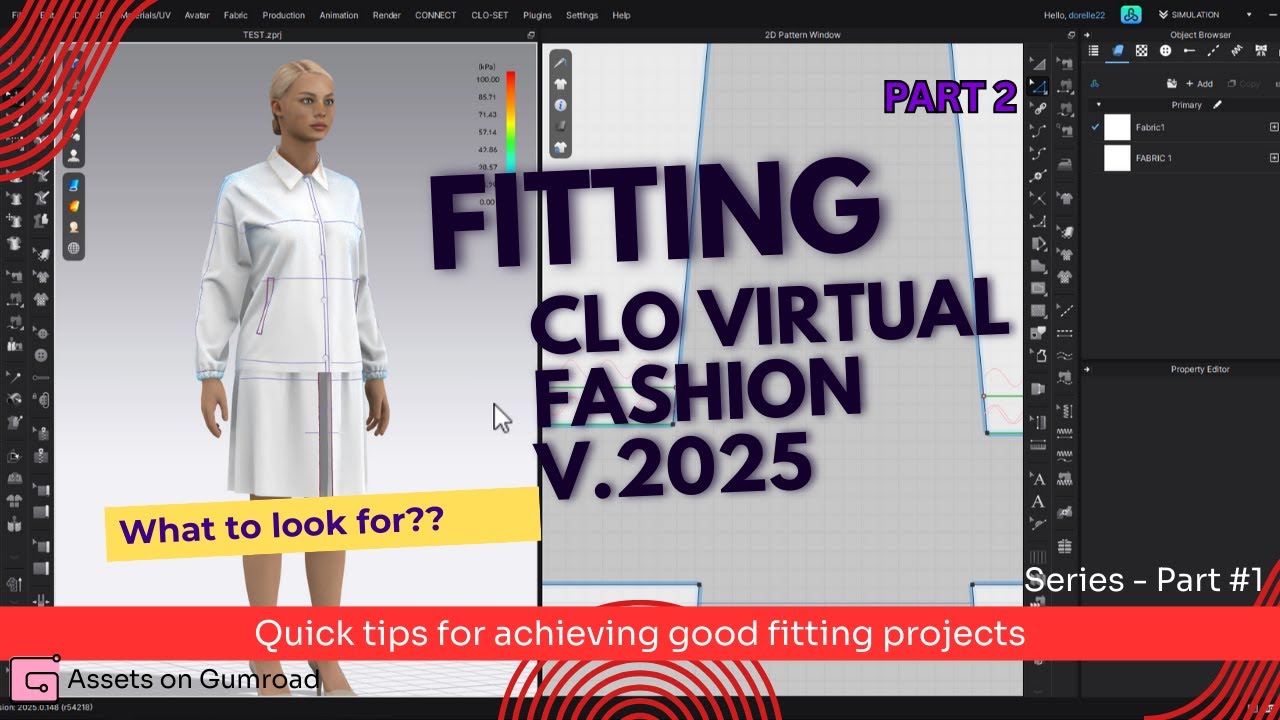The image size is (1280, 720).
Task: Click 2D window dark fabric display icon
Action: coord(561,126)
